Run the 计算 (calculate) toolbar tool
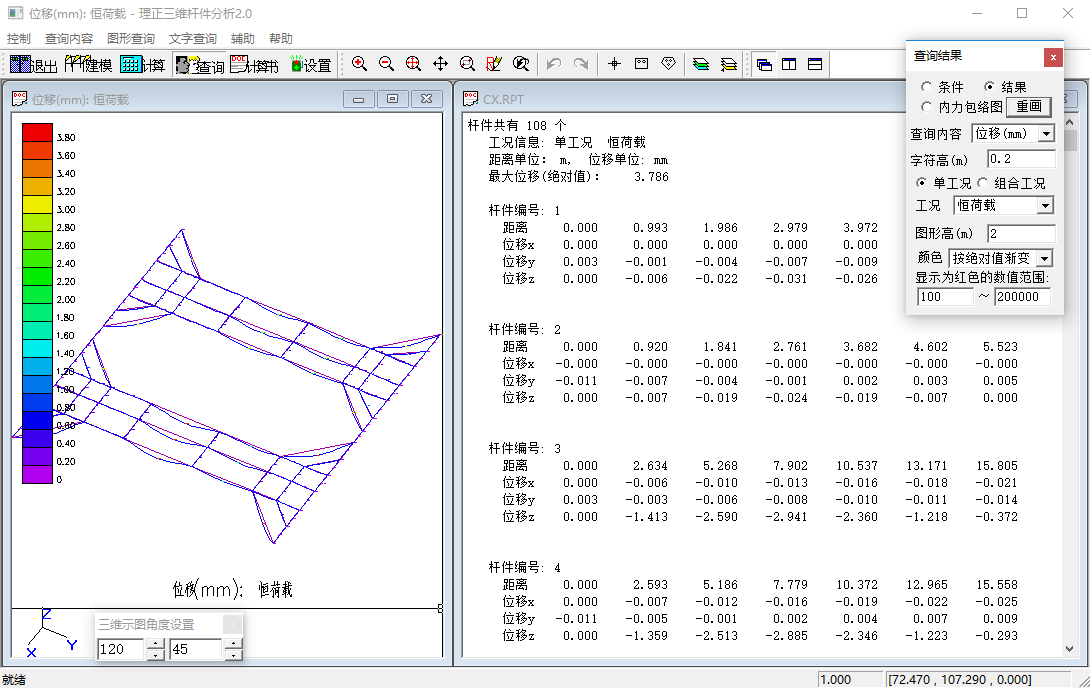1090x688 pixels. 143,65
